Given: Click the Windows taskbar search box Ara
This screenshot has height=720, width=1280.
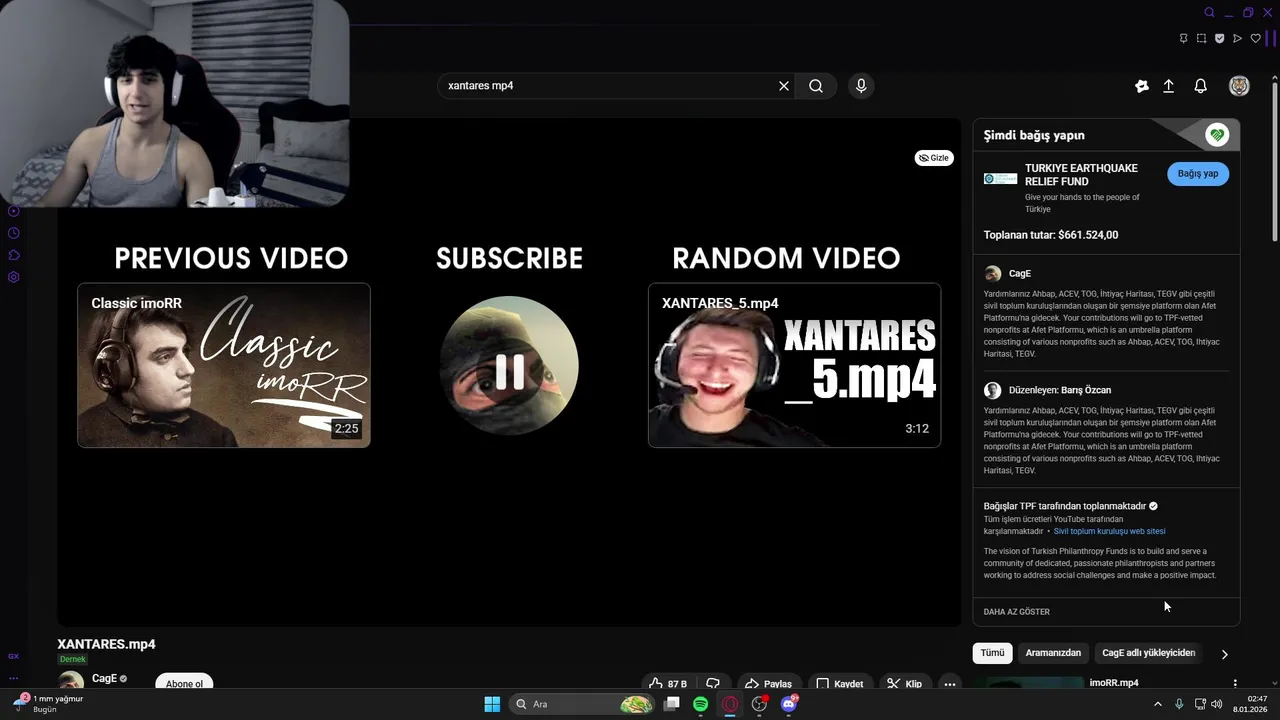Looking at the screenshot, I should [x=583, y=704].
